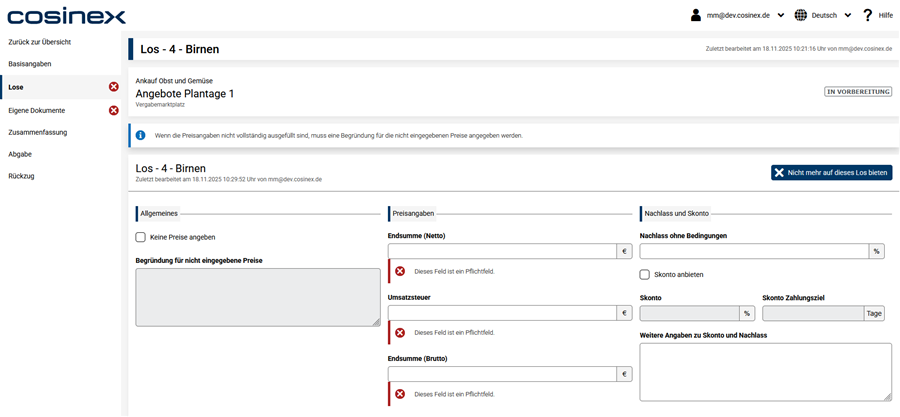
Task: Click the user account profile icon
Action: coord(696,15)
